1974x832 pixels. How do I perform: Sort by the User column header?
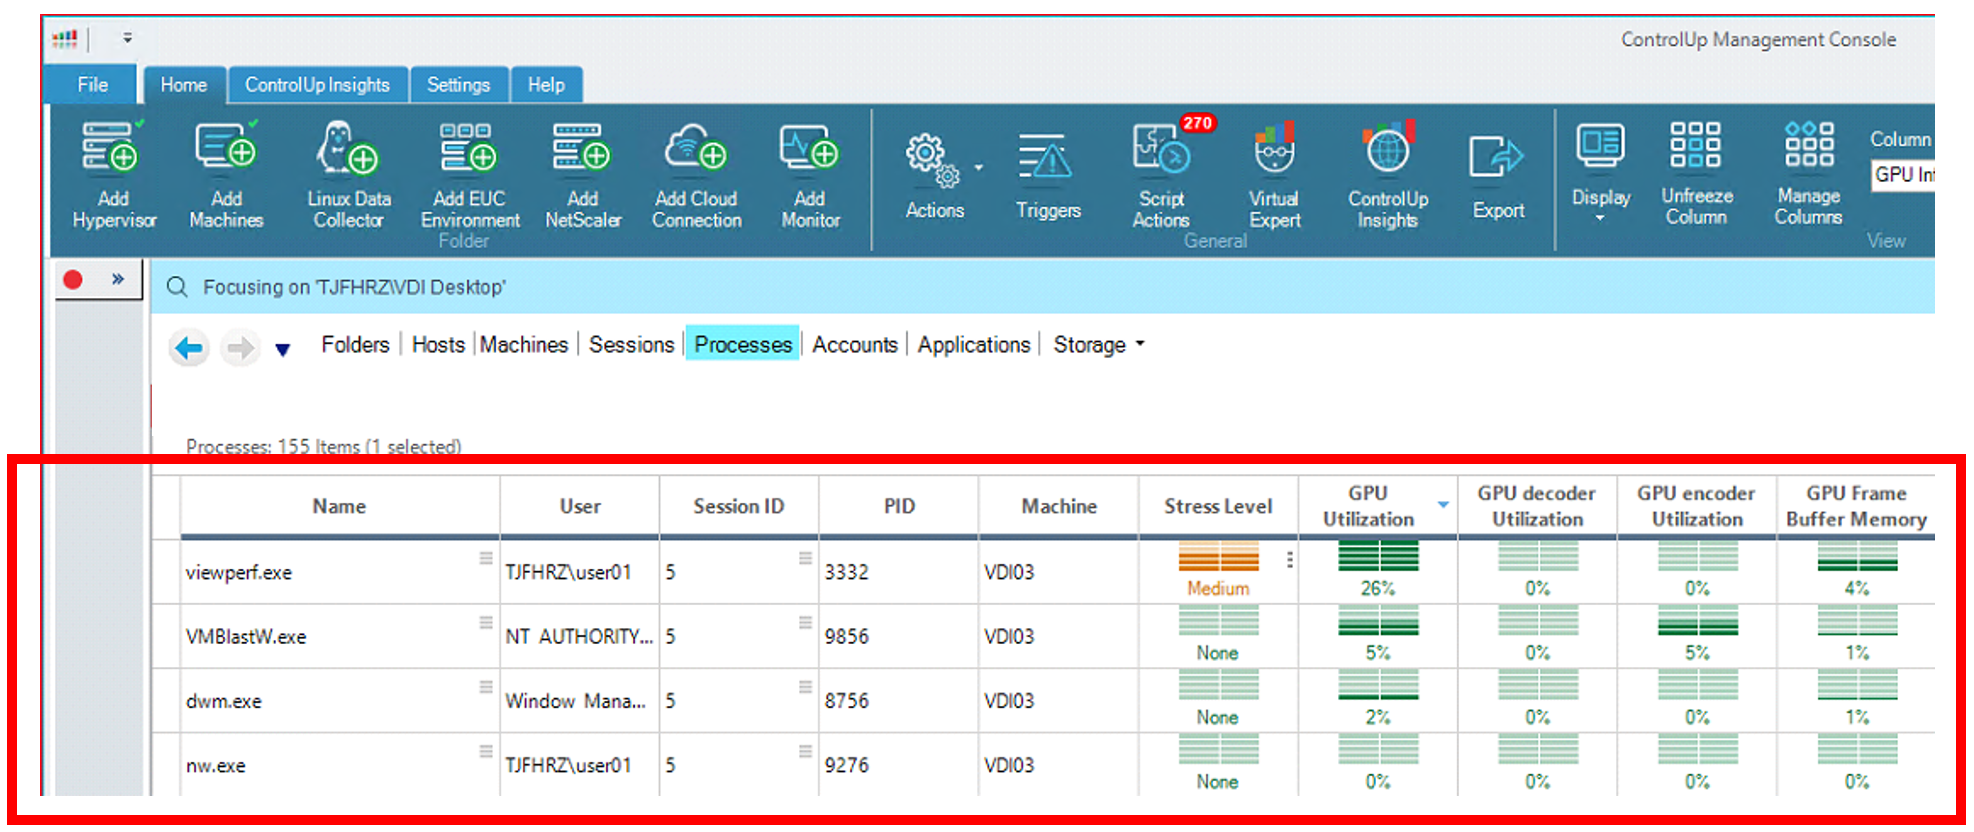click(580, 506)
